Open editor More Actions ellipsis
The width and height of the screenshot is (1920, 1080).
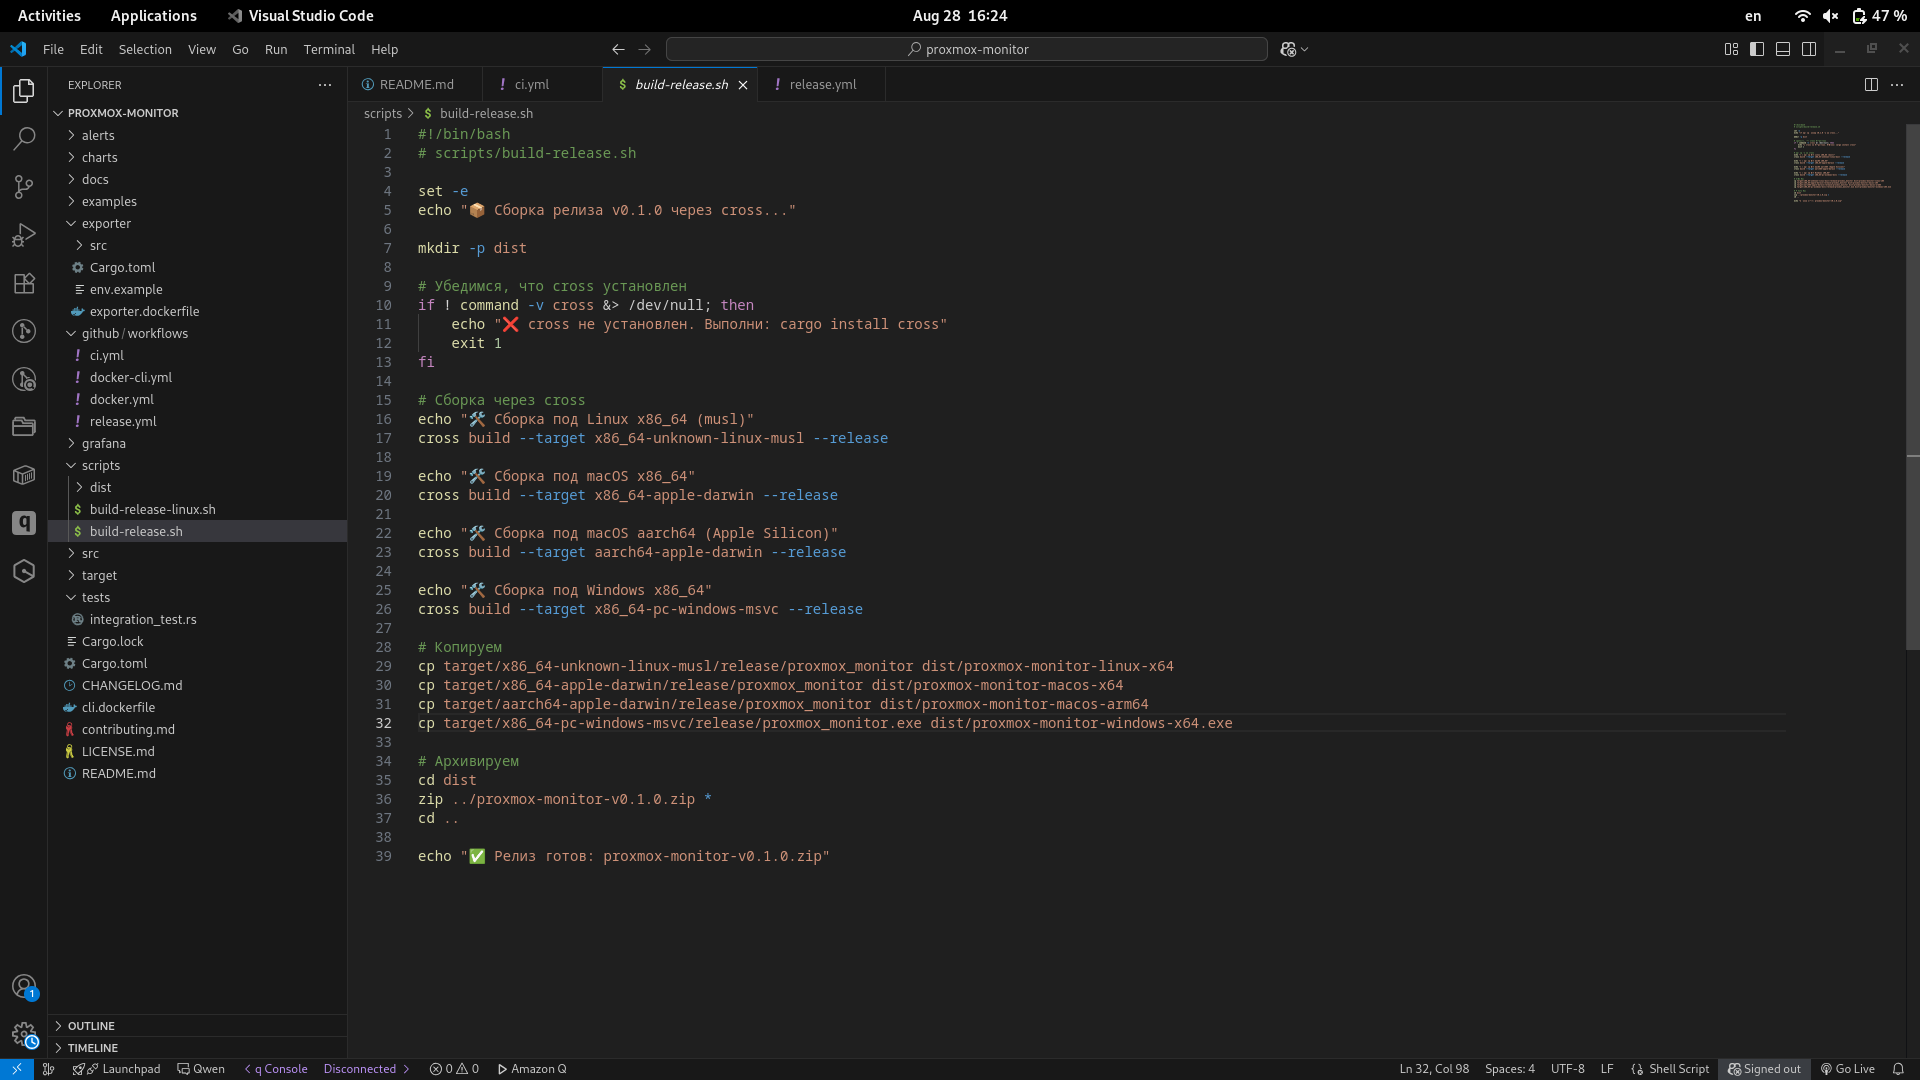click(x=1897, y=85)
